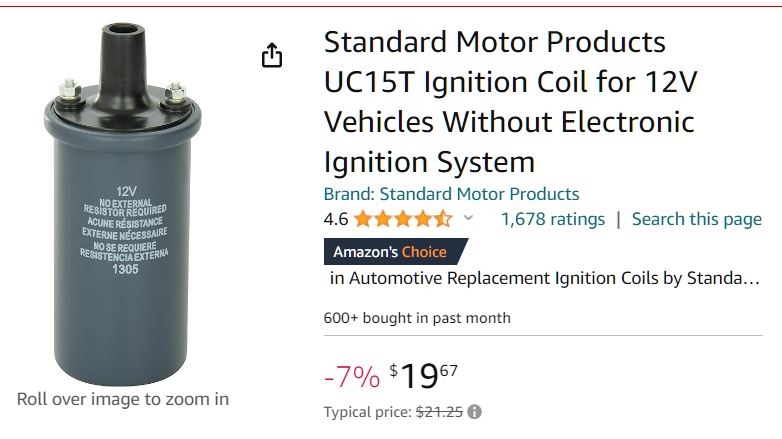Click the Search this page link
Screen dimensions: 782x439
tap(696, 219)
